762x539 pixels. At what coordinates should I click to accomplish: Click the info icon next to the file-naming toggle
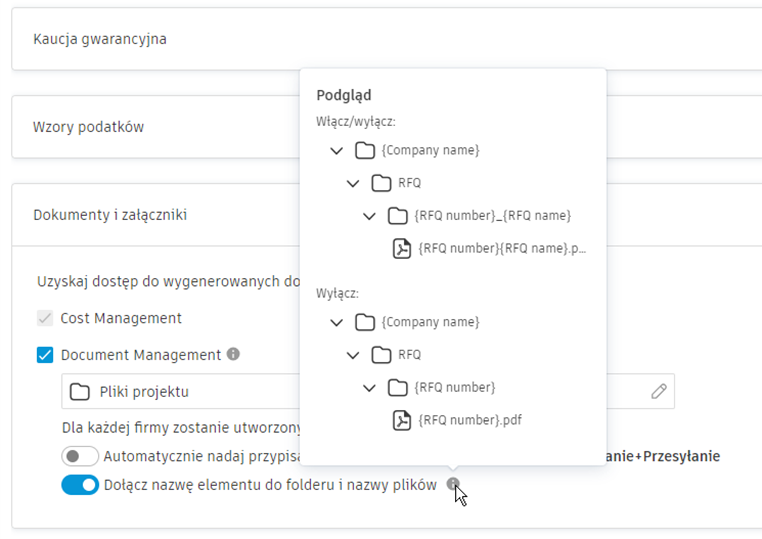(x=453, y=485)
